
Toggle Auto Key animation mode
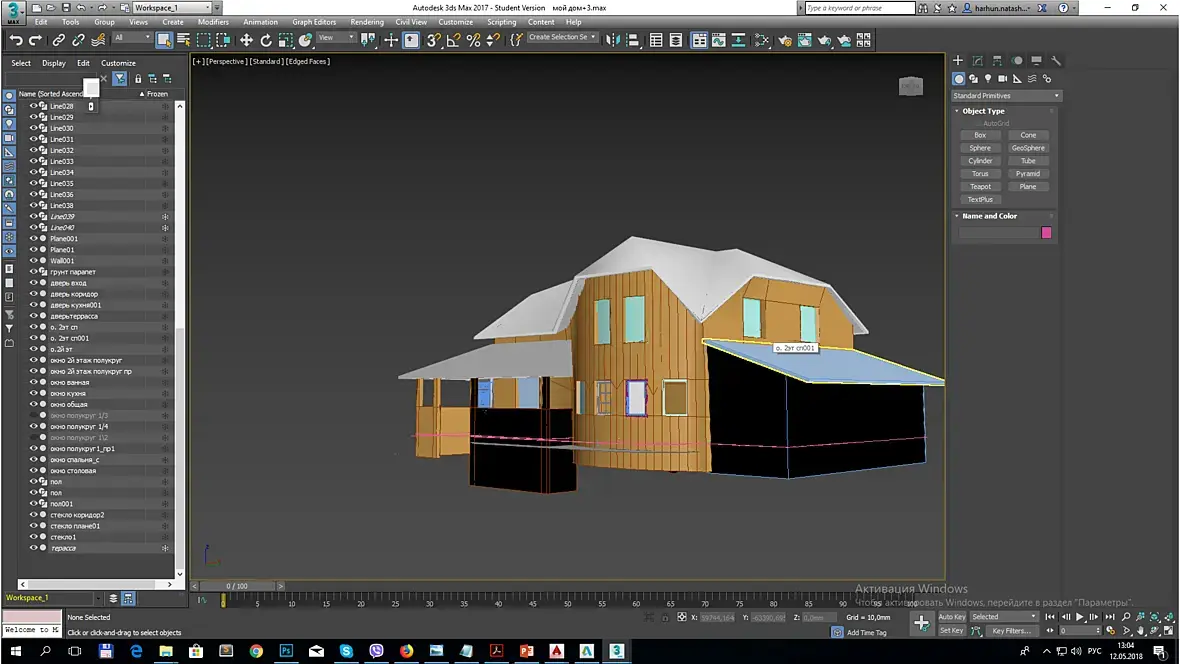952,617
